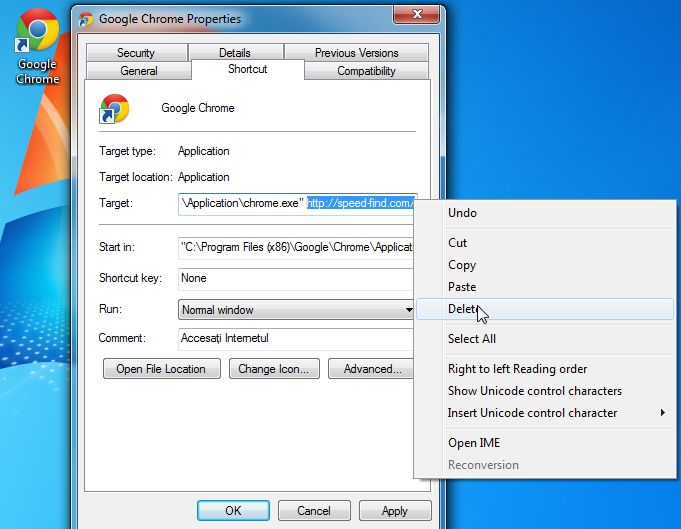Click the Shortcut key: label
681x529 pixels.
[x=130, y=278]
